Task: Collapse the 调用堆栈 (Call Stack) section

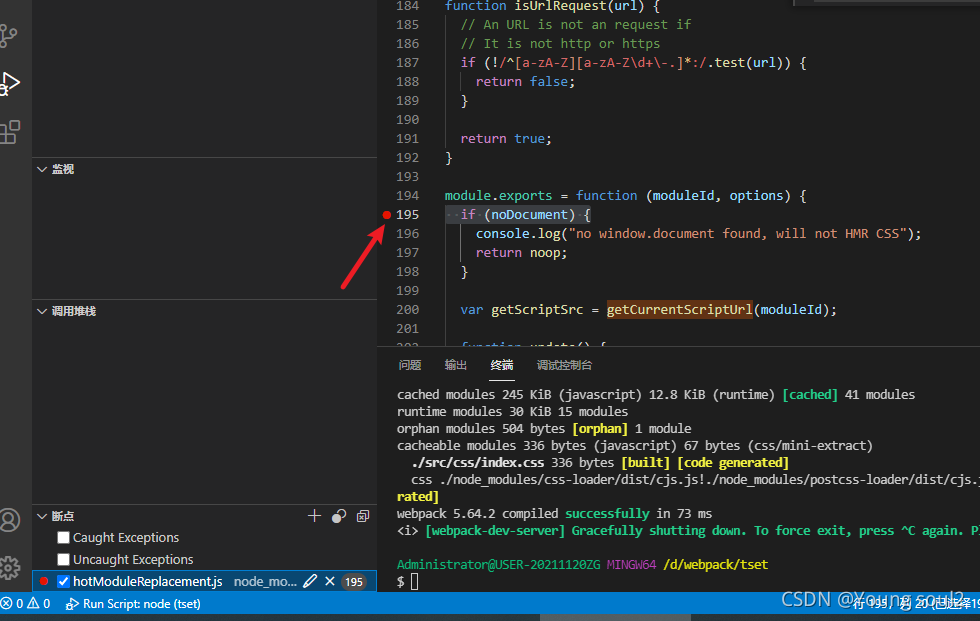Action: [x=42, y=311]
